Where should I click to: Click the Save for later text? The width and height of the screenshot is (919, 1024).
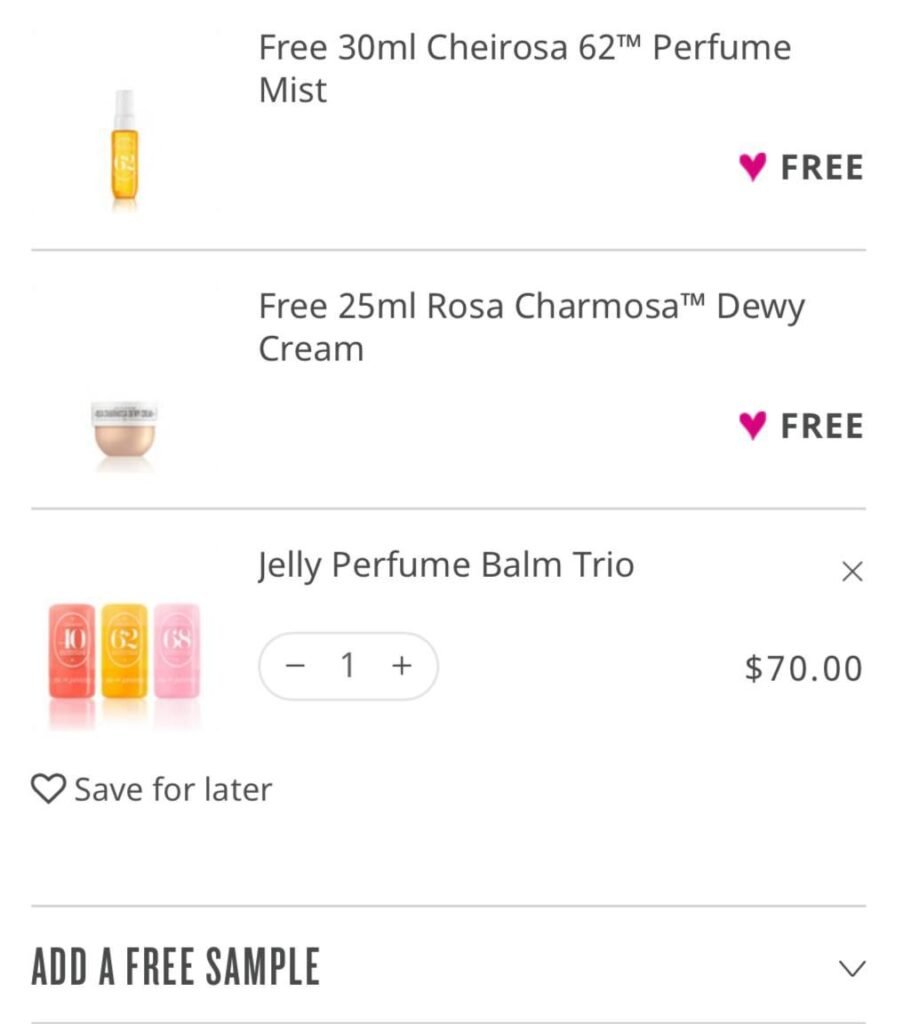pos(172,789)
